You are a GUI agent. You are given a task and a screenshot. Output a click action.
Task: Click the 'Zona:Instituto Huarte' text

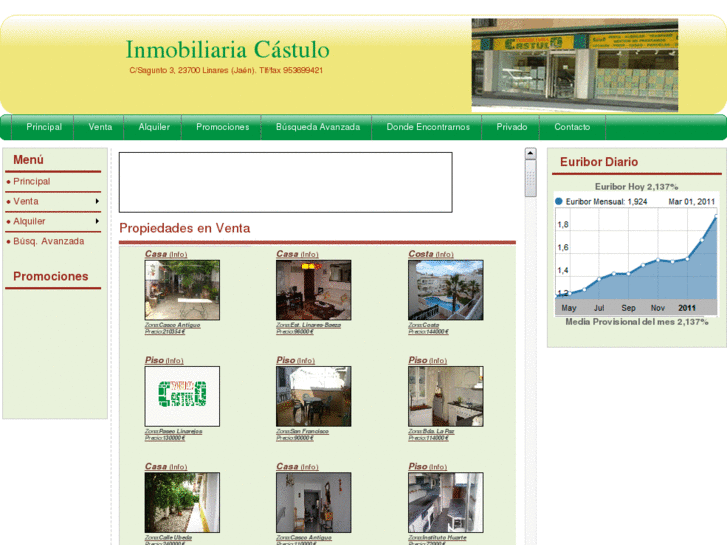click(x=437, y=538)
